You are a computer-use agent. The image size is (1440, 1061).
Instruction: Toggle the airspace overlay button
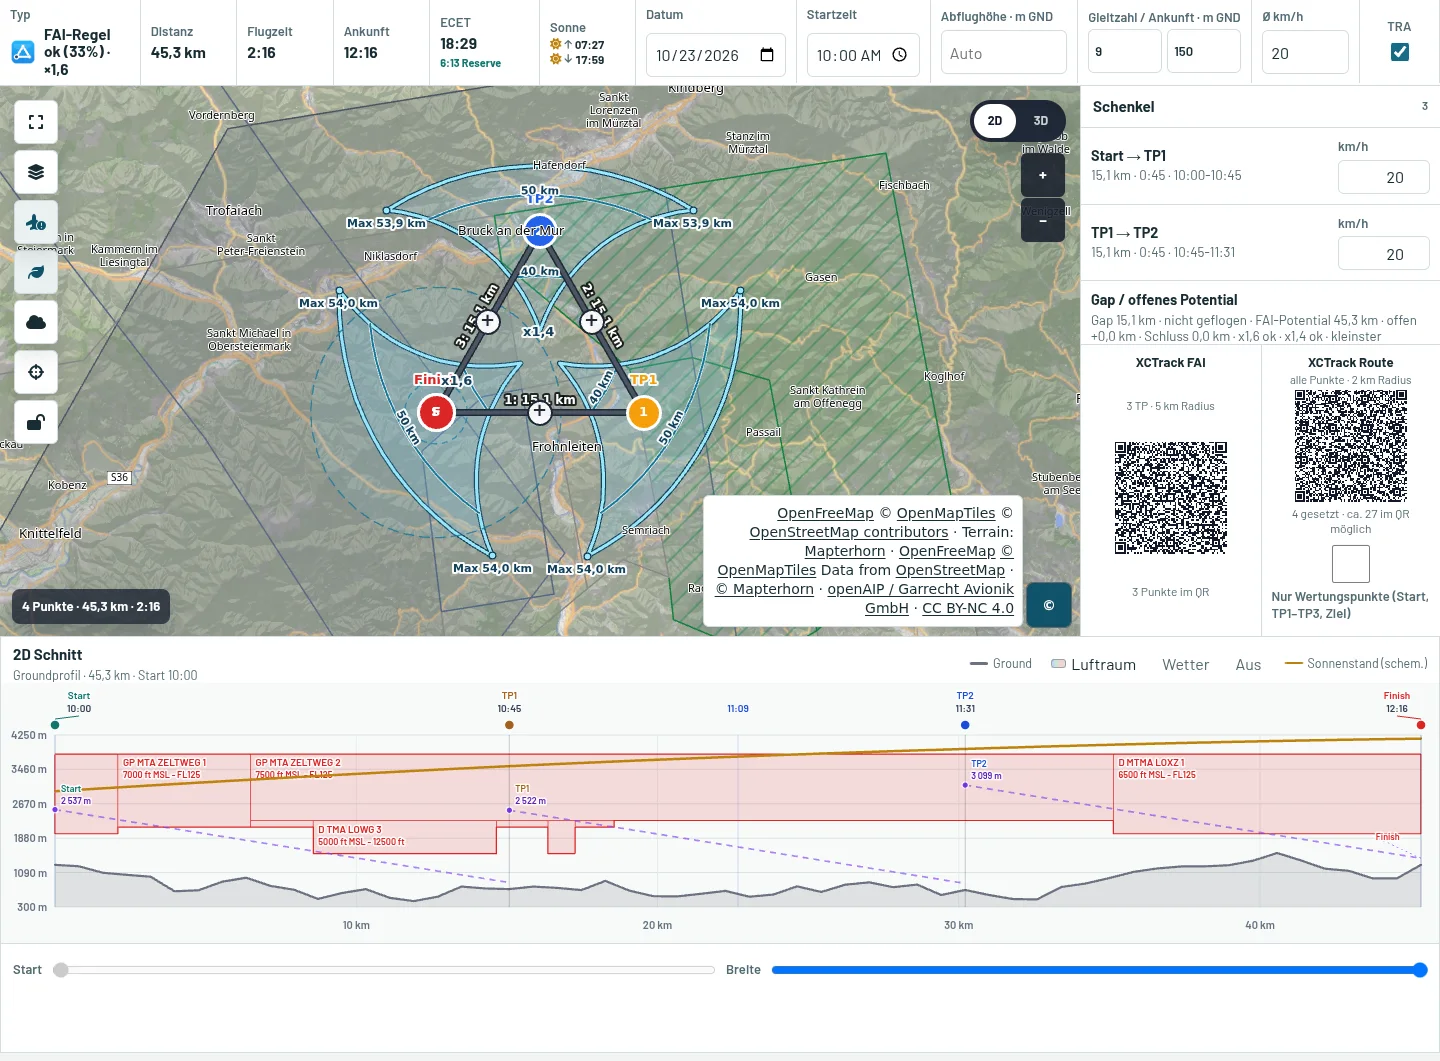[36, 222]
